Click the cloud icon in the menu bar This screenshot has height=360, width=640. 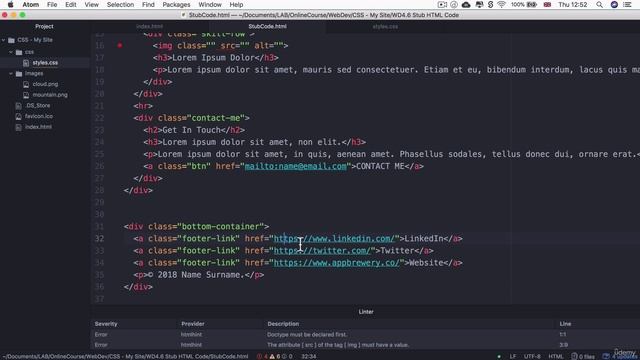click(x=466, y=4)
